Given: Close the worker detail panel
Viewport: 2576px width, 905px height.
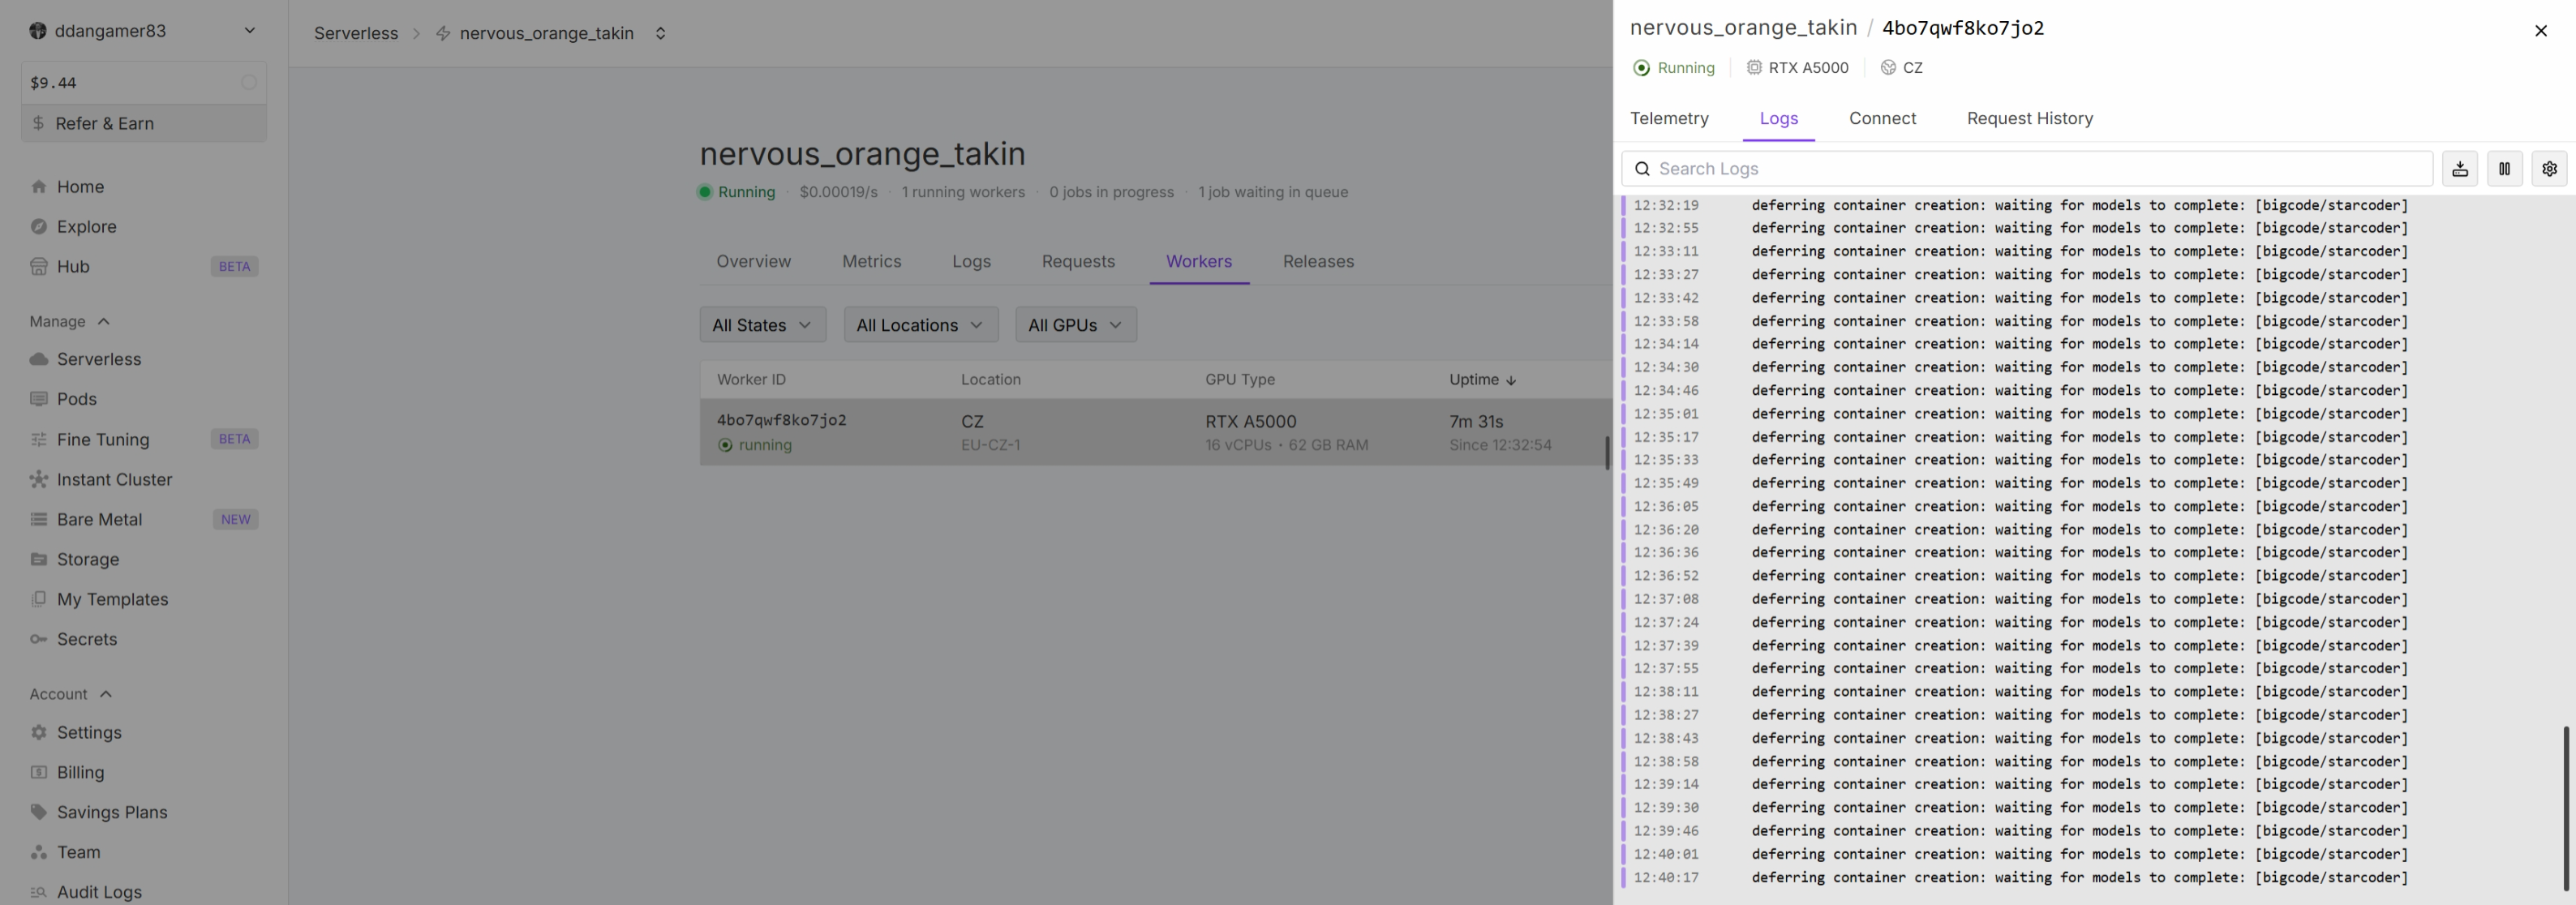Looking at the screenshot, I should coord(2540,31).
